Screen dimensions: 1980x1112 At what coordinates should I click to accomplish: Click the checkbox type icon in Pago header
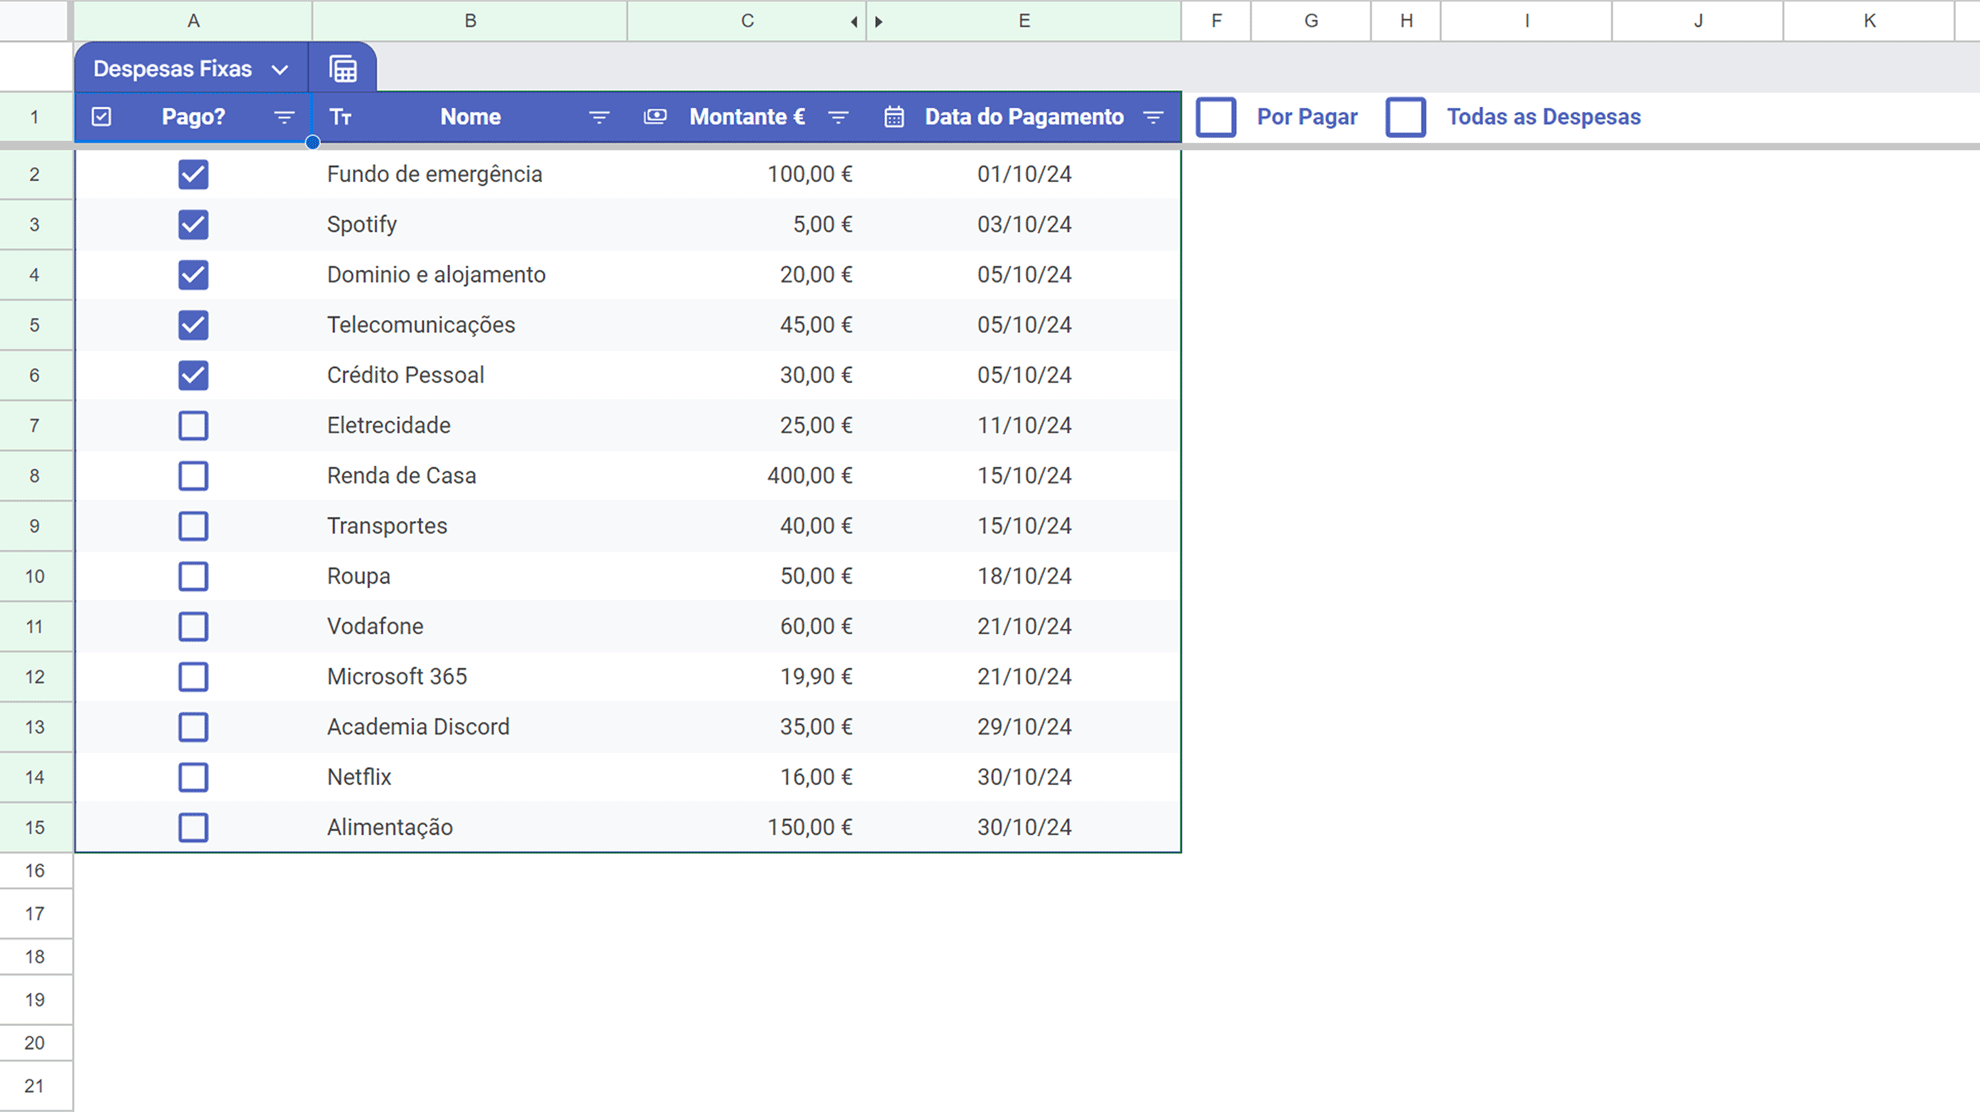tap(102, 117)
